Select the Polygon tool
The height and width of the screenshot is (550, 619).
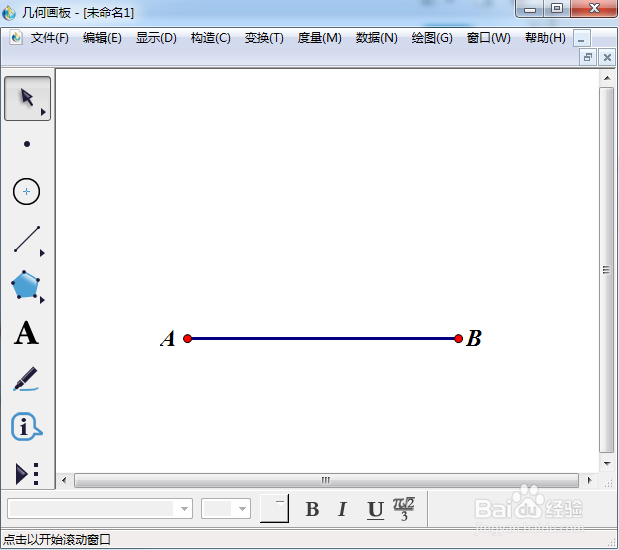(x=25, y=285)
